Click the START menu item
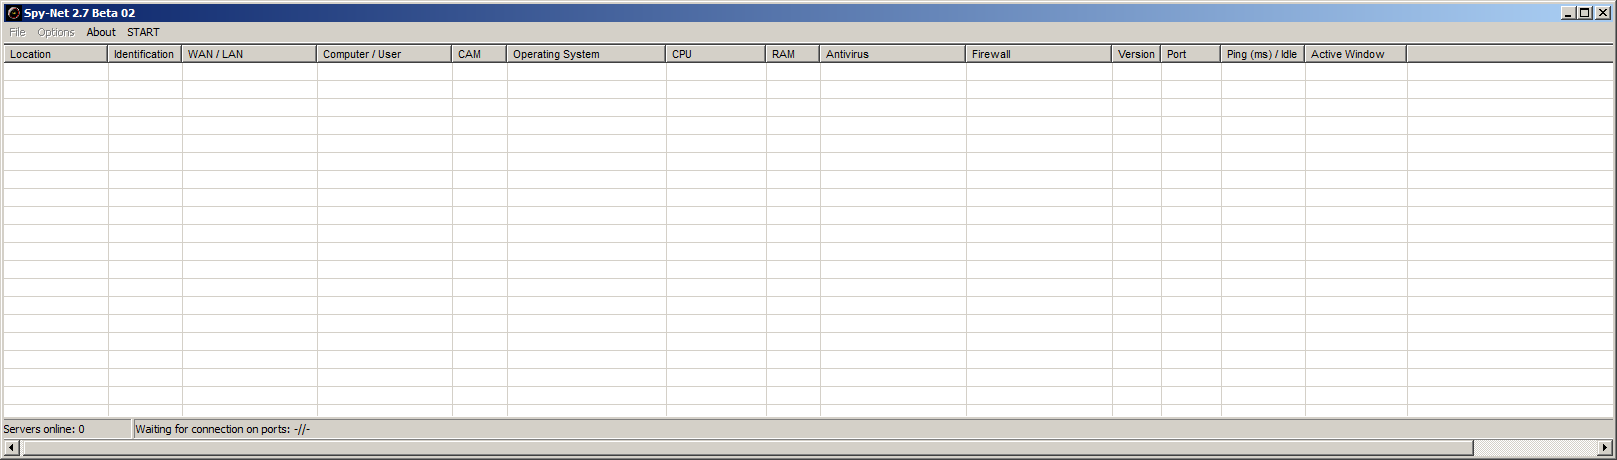 pyautogui.click(x=143, y=32)
